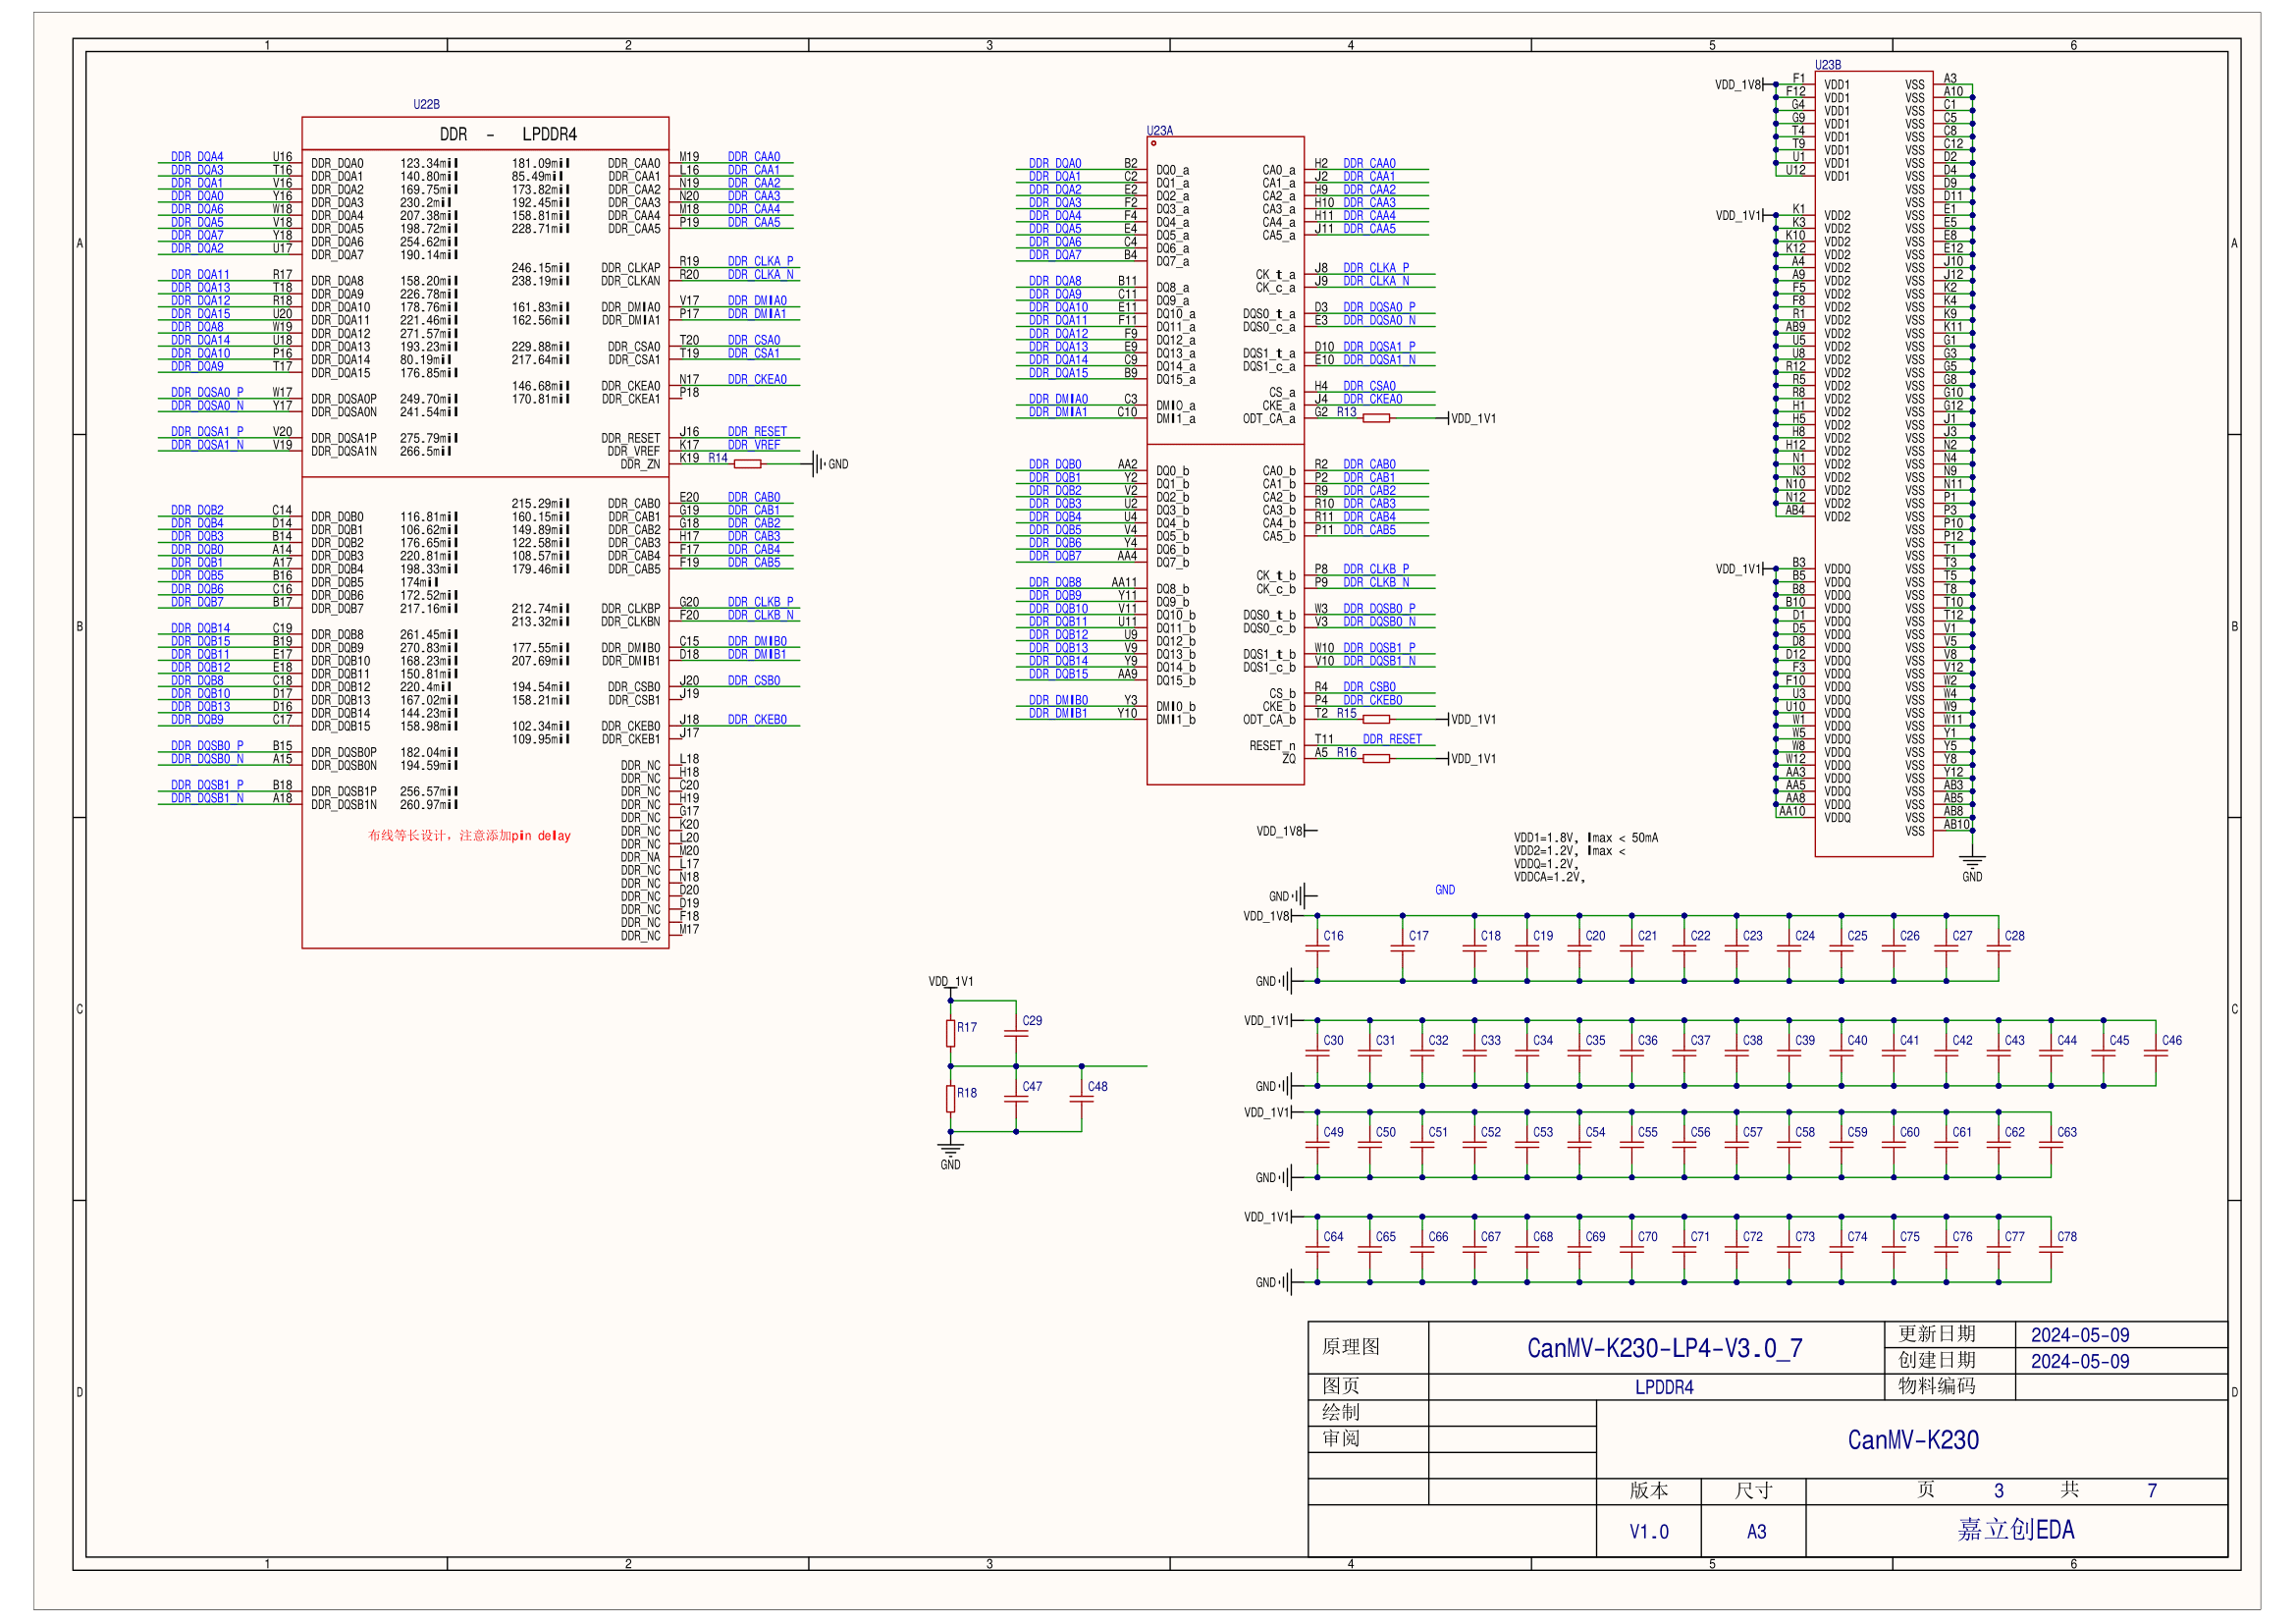
Task: Click date next to 创建日期
Action: pyautogui.click(x=2079, y=1361)
